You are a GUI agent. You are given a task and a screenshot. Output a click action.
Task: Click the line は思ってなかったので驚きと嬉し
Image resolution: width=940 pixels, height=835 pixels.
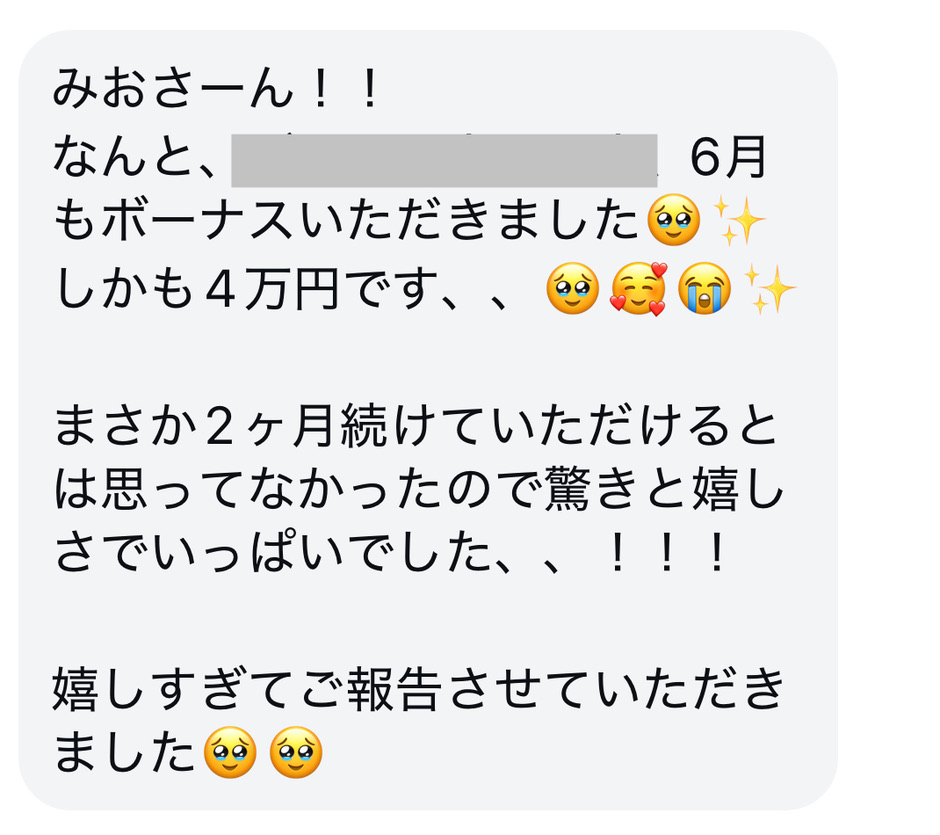[418, 490]
